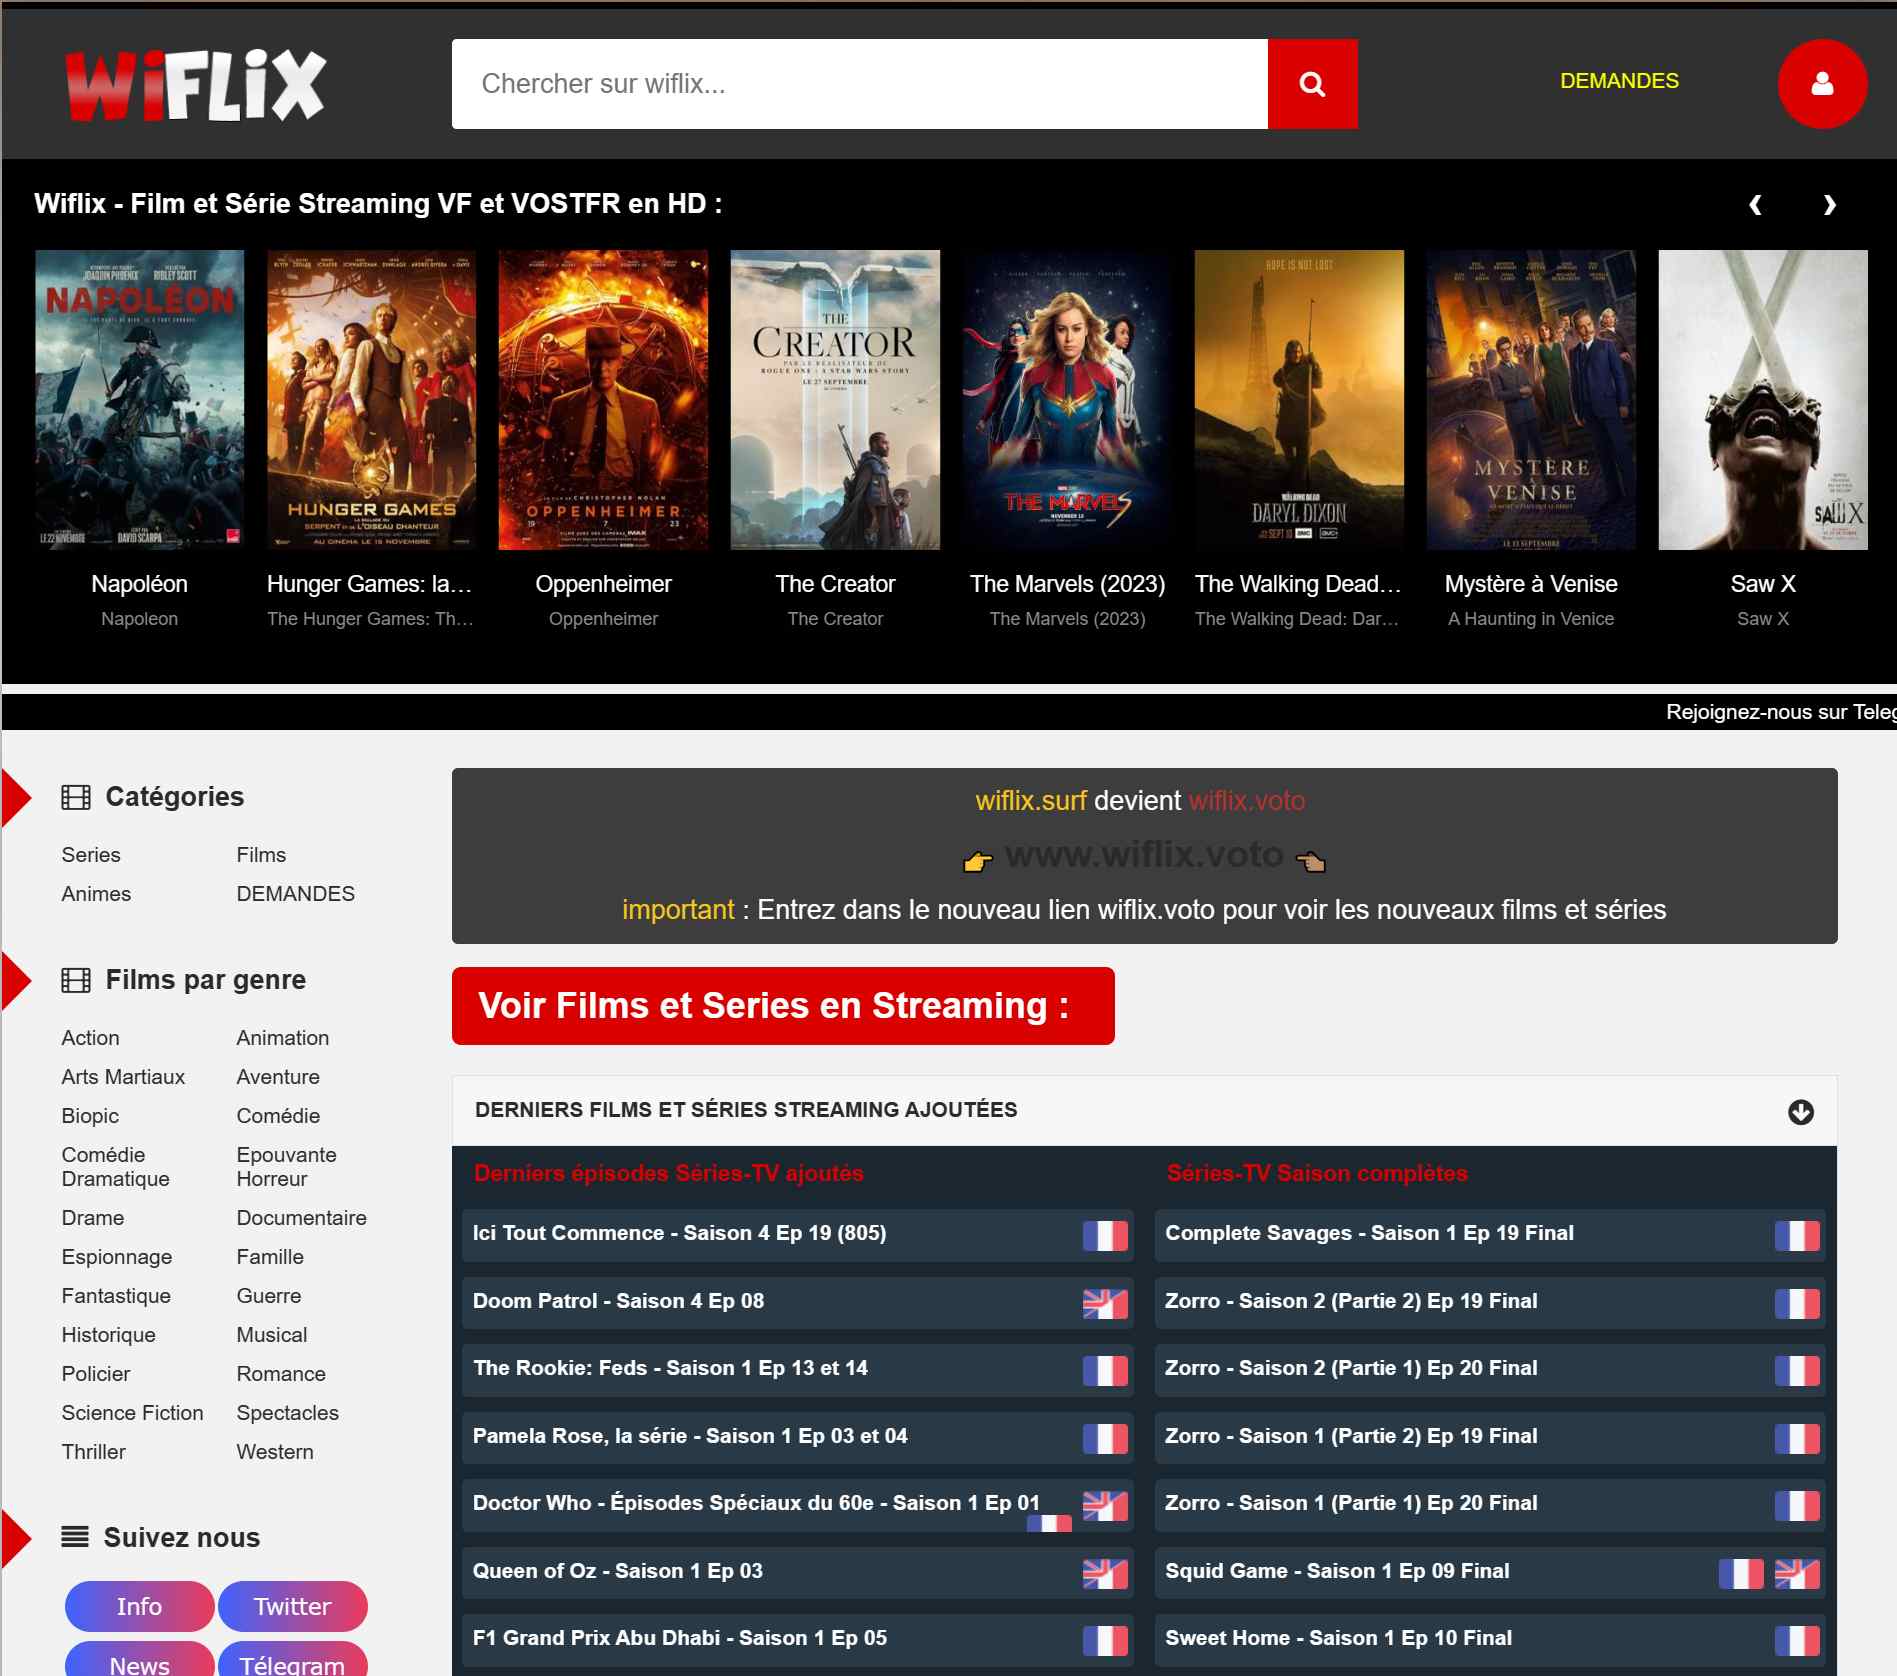Click Voir Films et Series en Streaming button
The height and width of the screenshot is (1676, 1897).
[783, 1006]
